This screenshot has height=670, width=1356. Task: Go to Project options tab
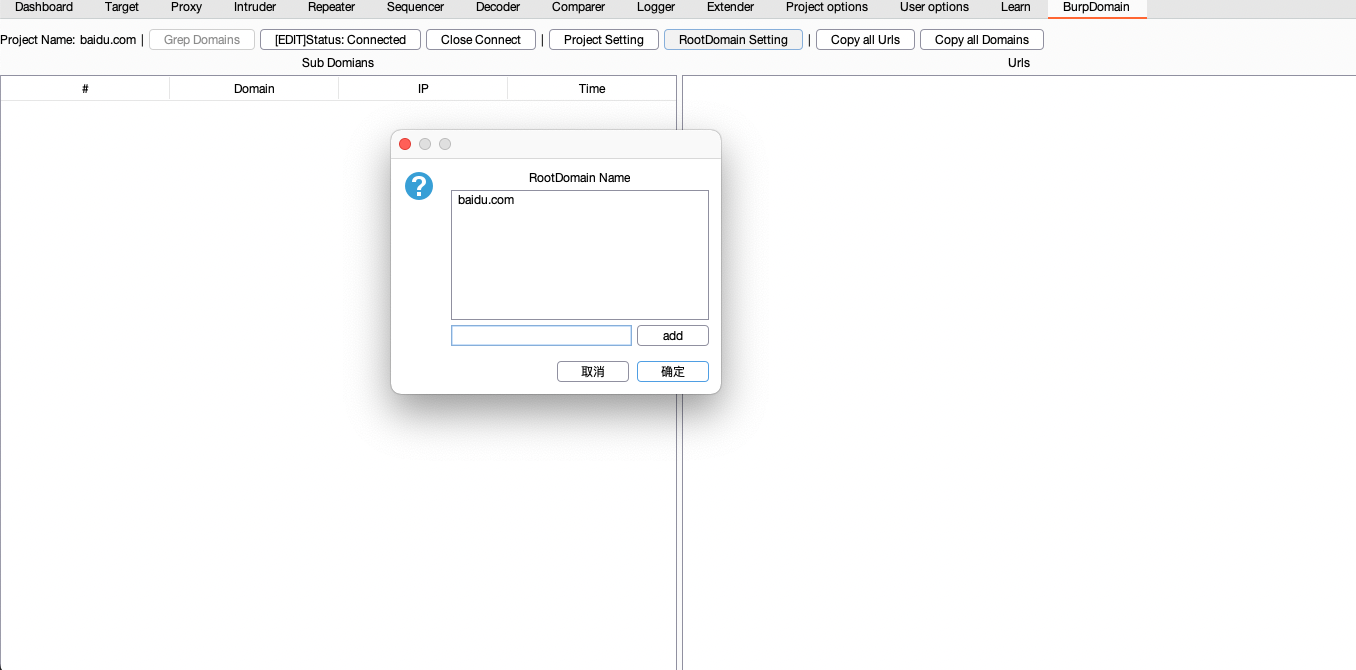827,7
